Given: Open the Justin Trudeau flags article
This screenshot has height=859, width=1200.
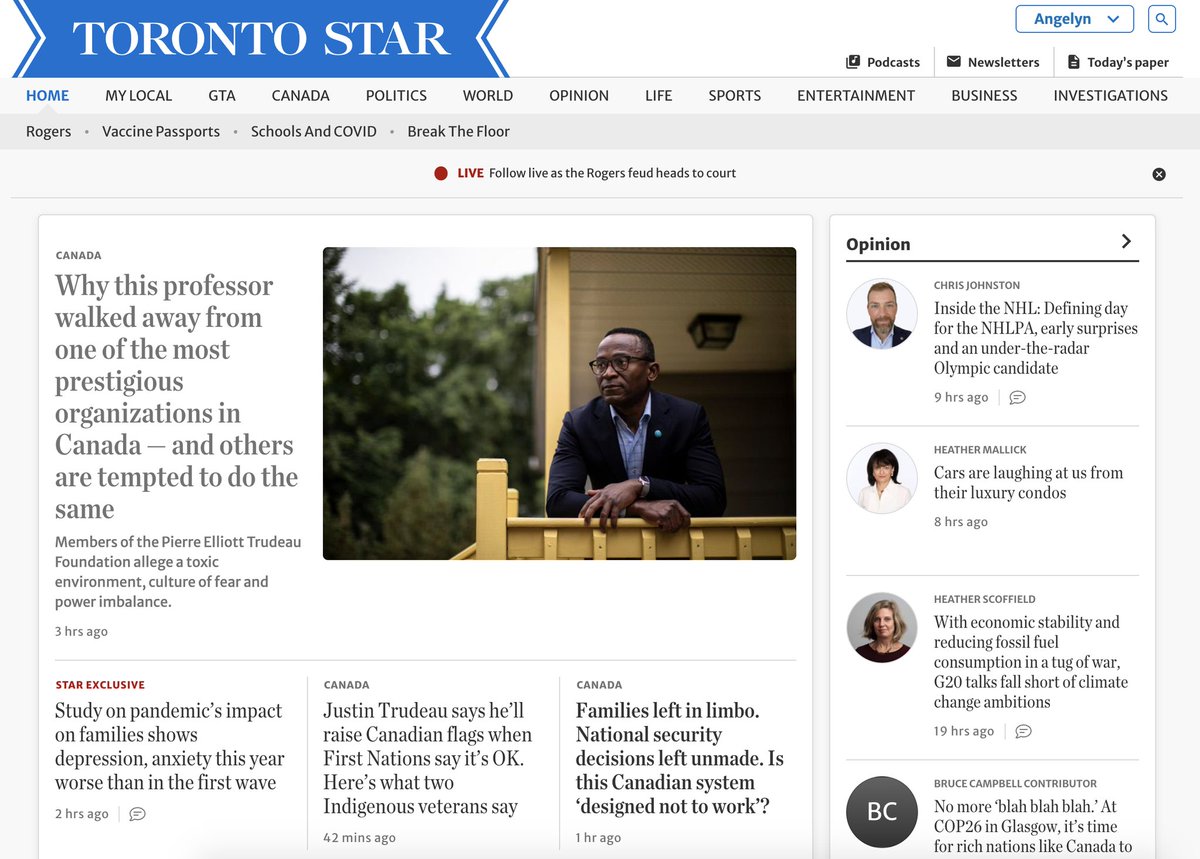Looking at the screenshot, I should pyautogui.click(x=428, y=759).
